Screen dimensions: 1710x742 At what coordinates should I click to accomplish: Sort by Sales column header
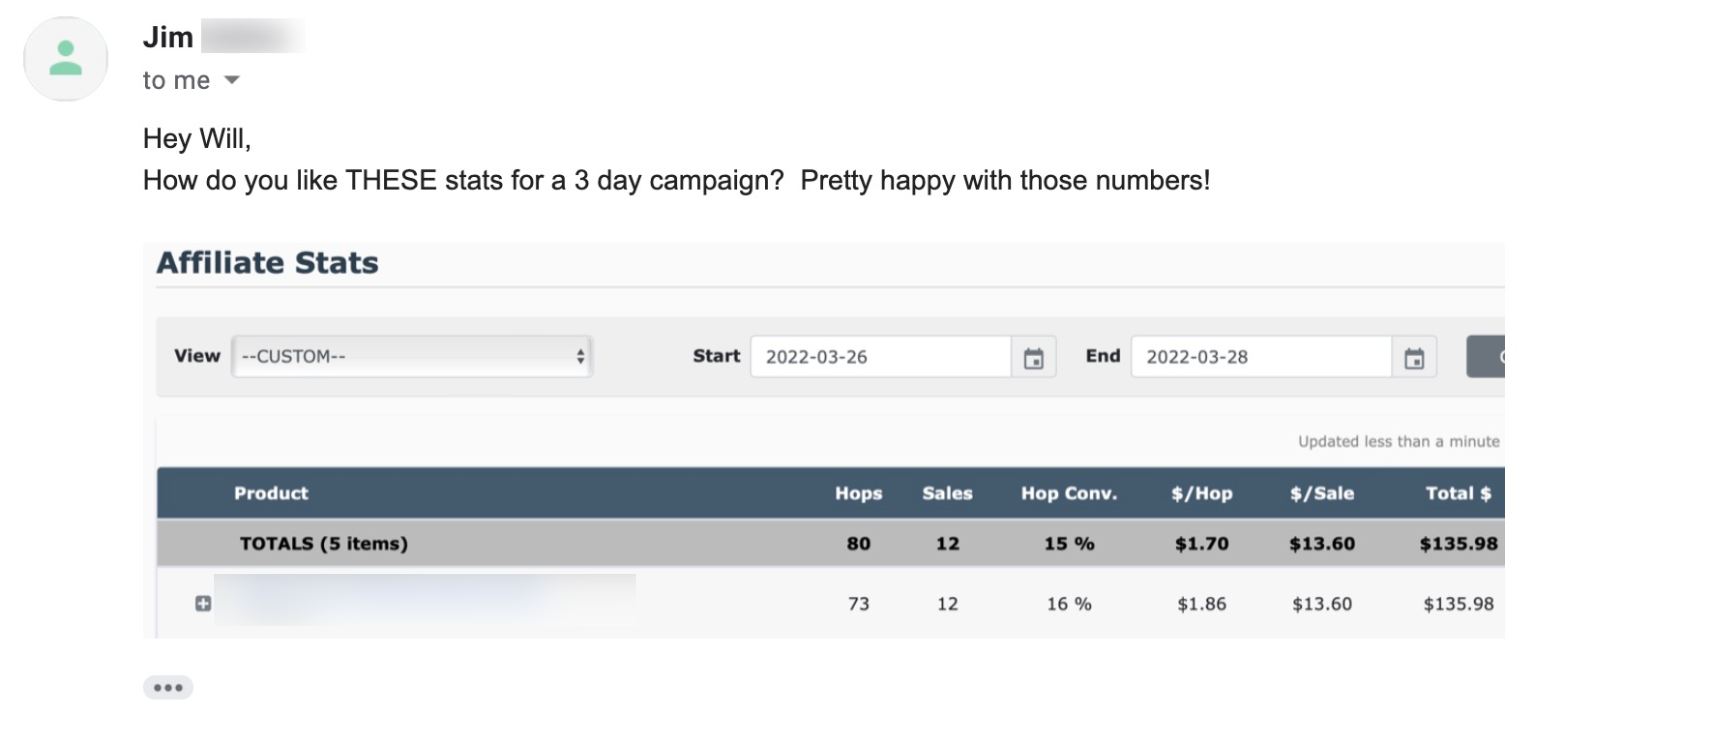(x=947, y=493)
